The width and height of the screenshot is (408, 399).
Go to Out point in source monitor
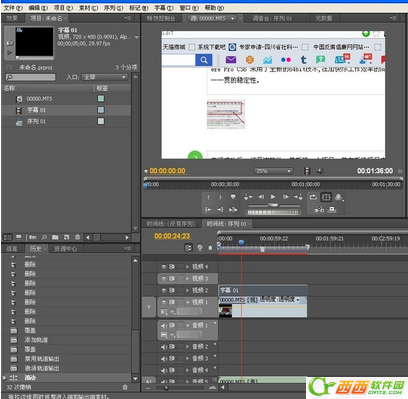pos(220,209)
